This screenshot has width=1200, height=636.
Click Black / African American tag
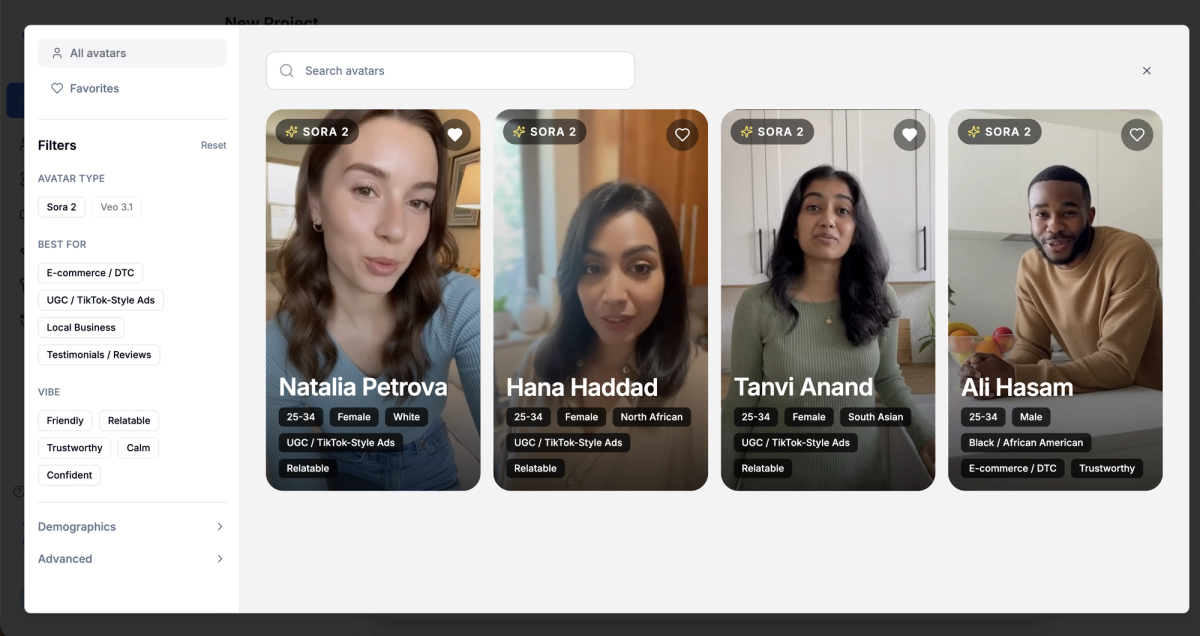pos(1026,443)
